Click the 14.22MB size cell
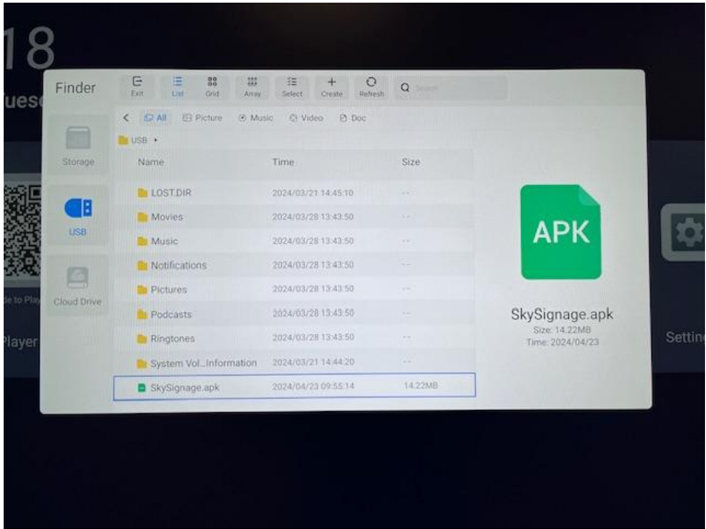Viewport: 706px width, 529px height. [421, 385]
